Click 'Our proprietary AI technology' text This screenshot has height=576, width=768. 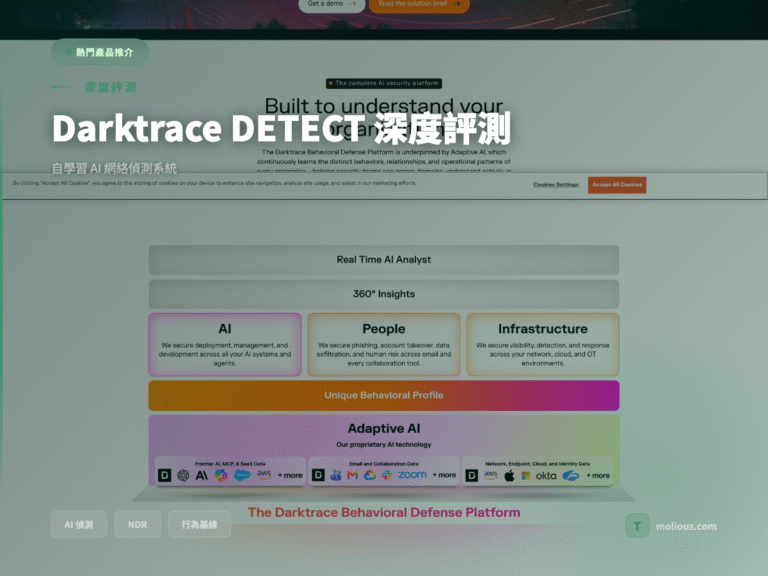(x=384, y=445)
